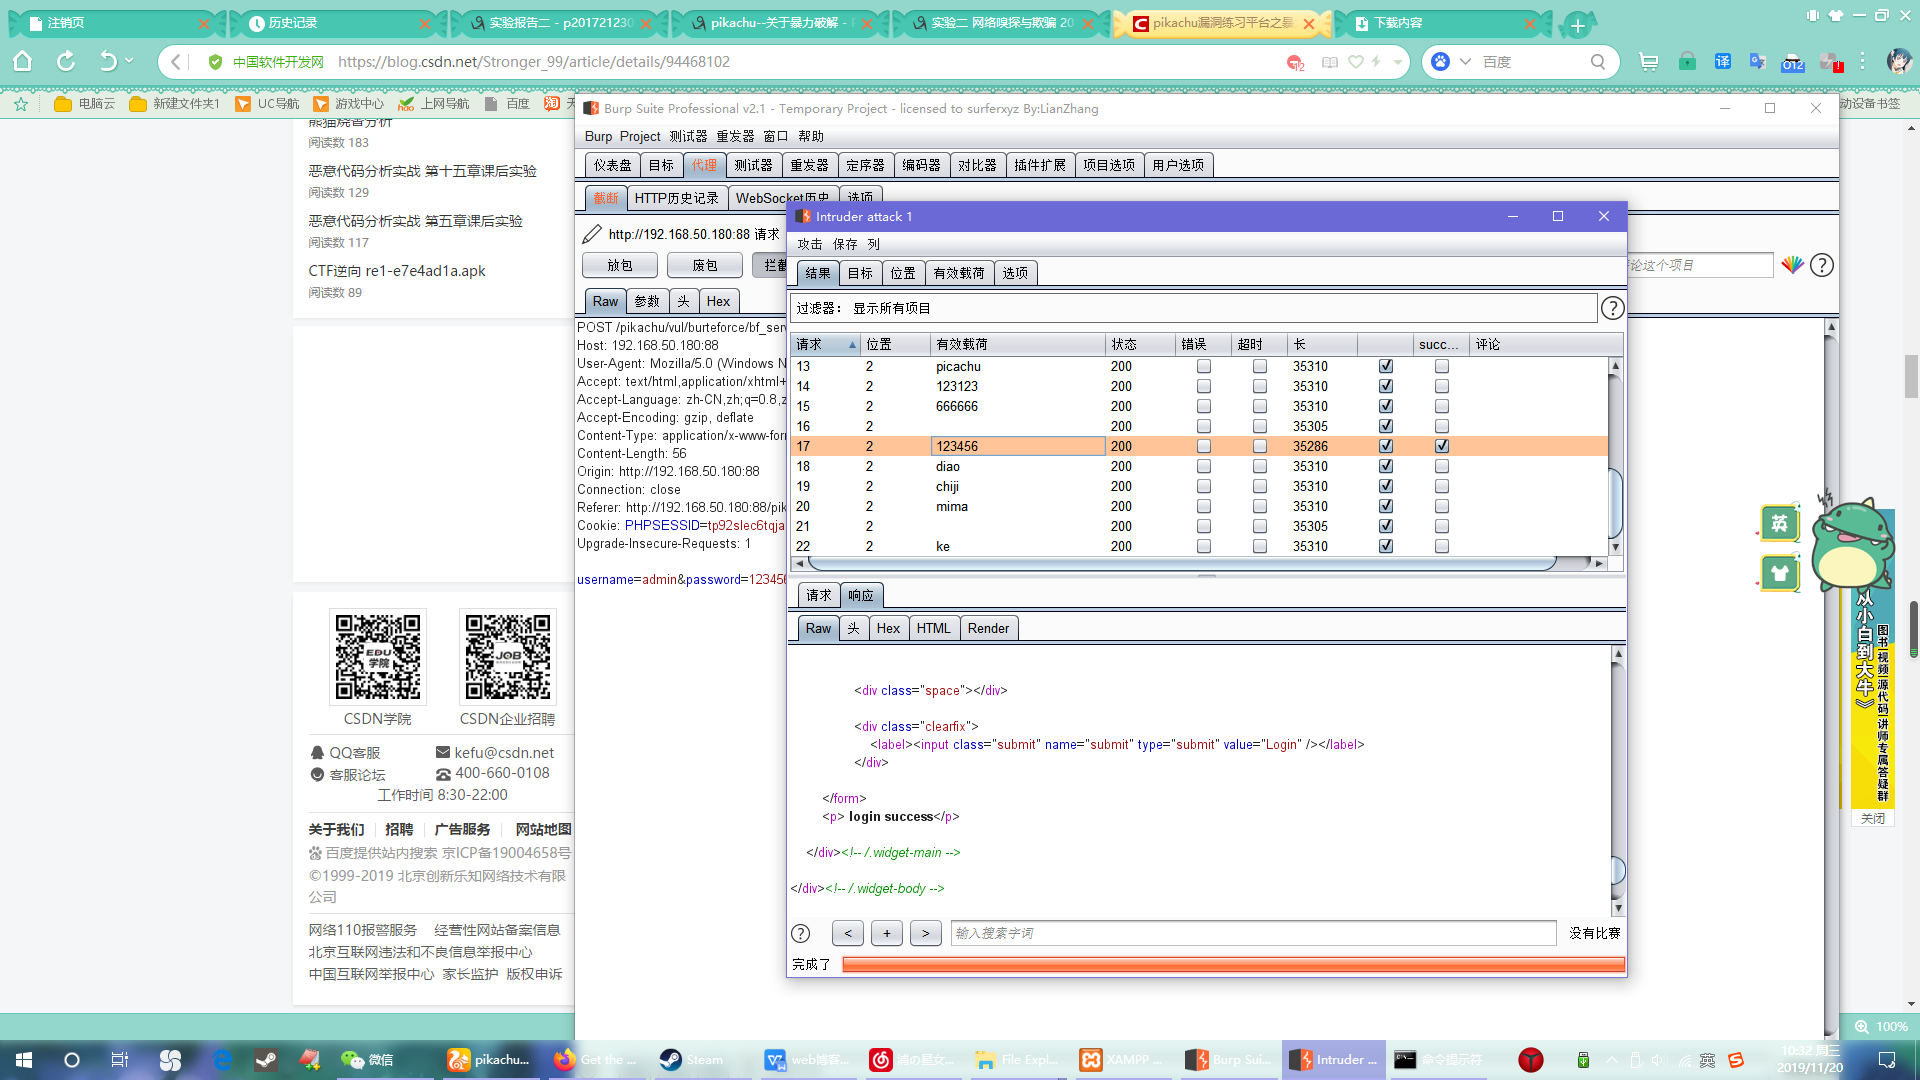The image size is (1920, 1080).
Task: Click the orange attack progress bar
Action: point(1232,964)
